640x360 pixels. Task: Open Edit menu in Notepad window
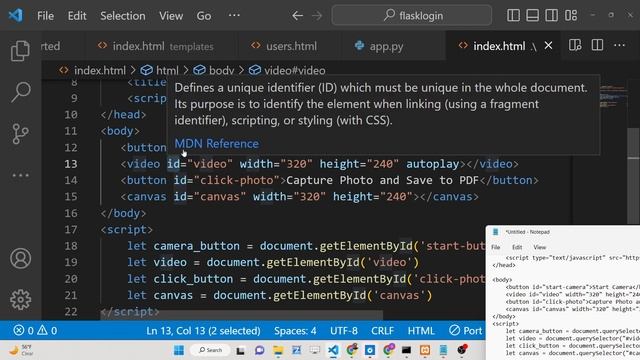point(517,247)
